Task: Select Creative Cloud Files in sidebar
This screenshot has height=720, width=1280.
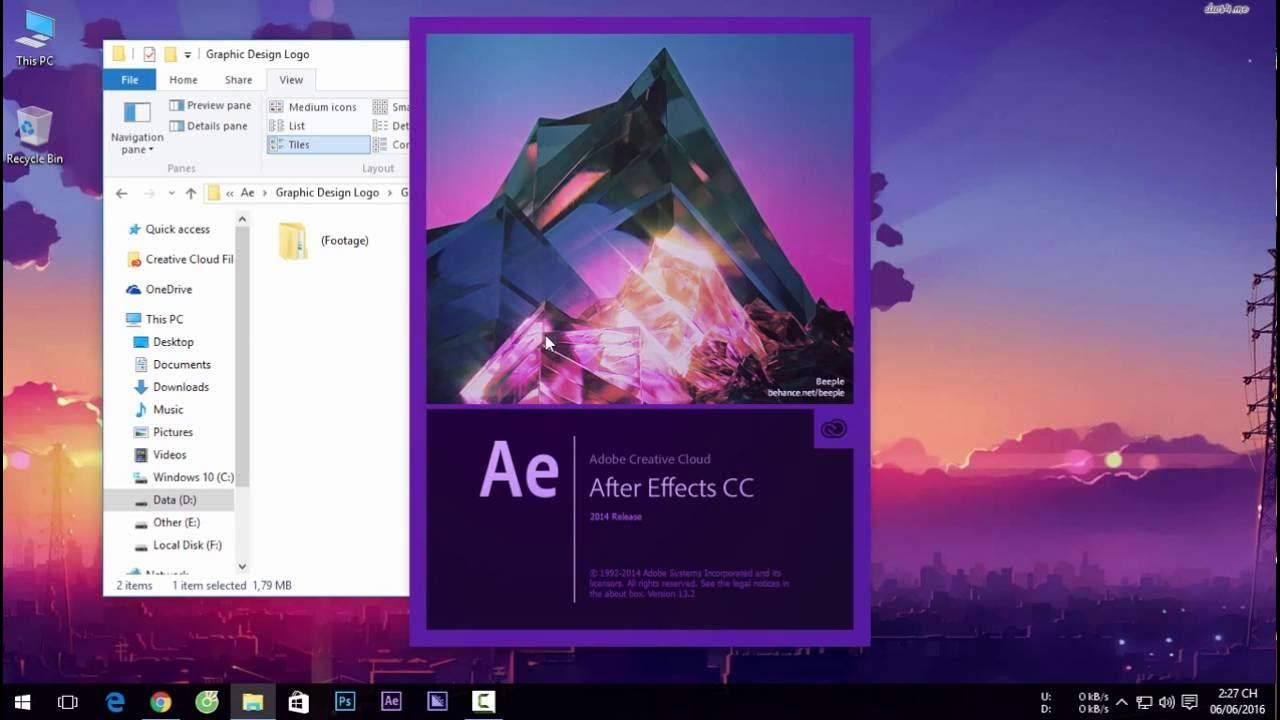Action: (x=180, y=259)
